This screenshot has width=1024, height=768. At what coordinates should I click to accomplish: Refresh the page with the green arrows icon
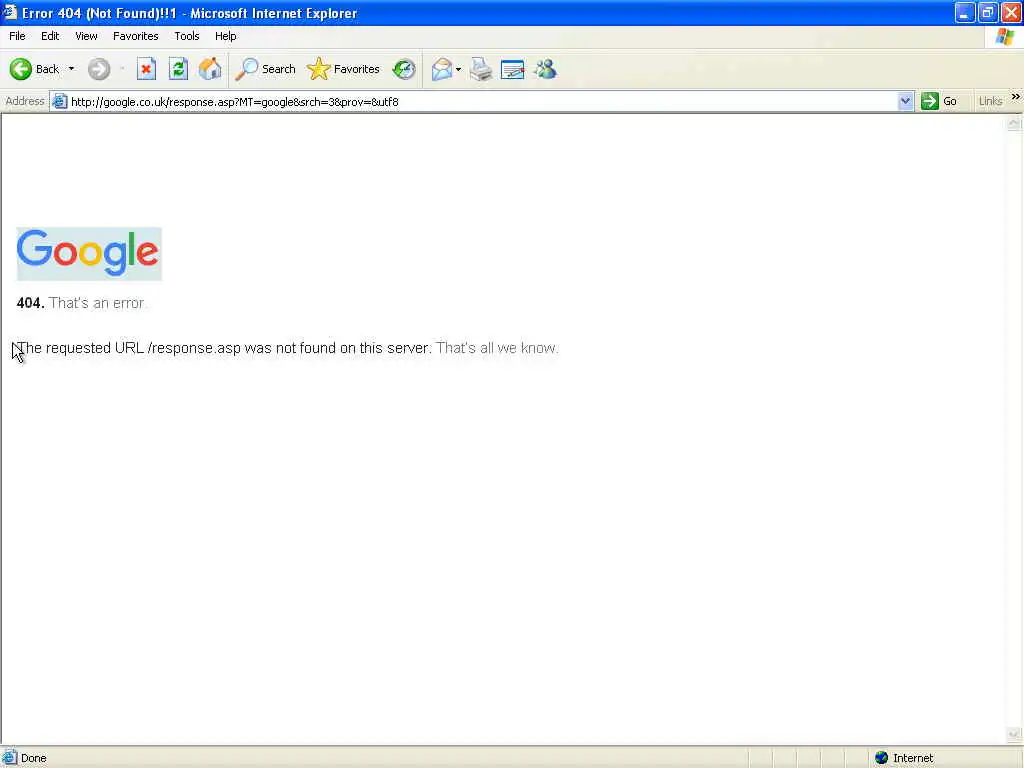click(178, 69)
